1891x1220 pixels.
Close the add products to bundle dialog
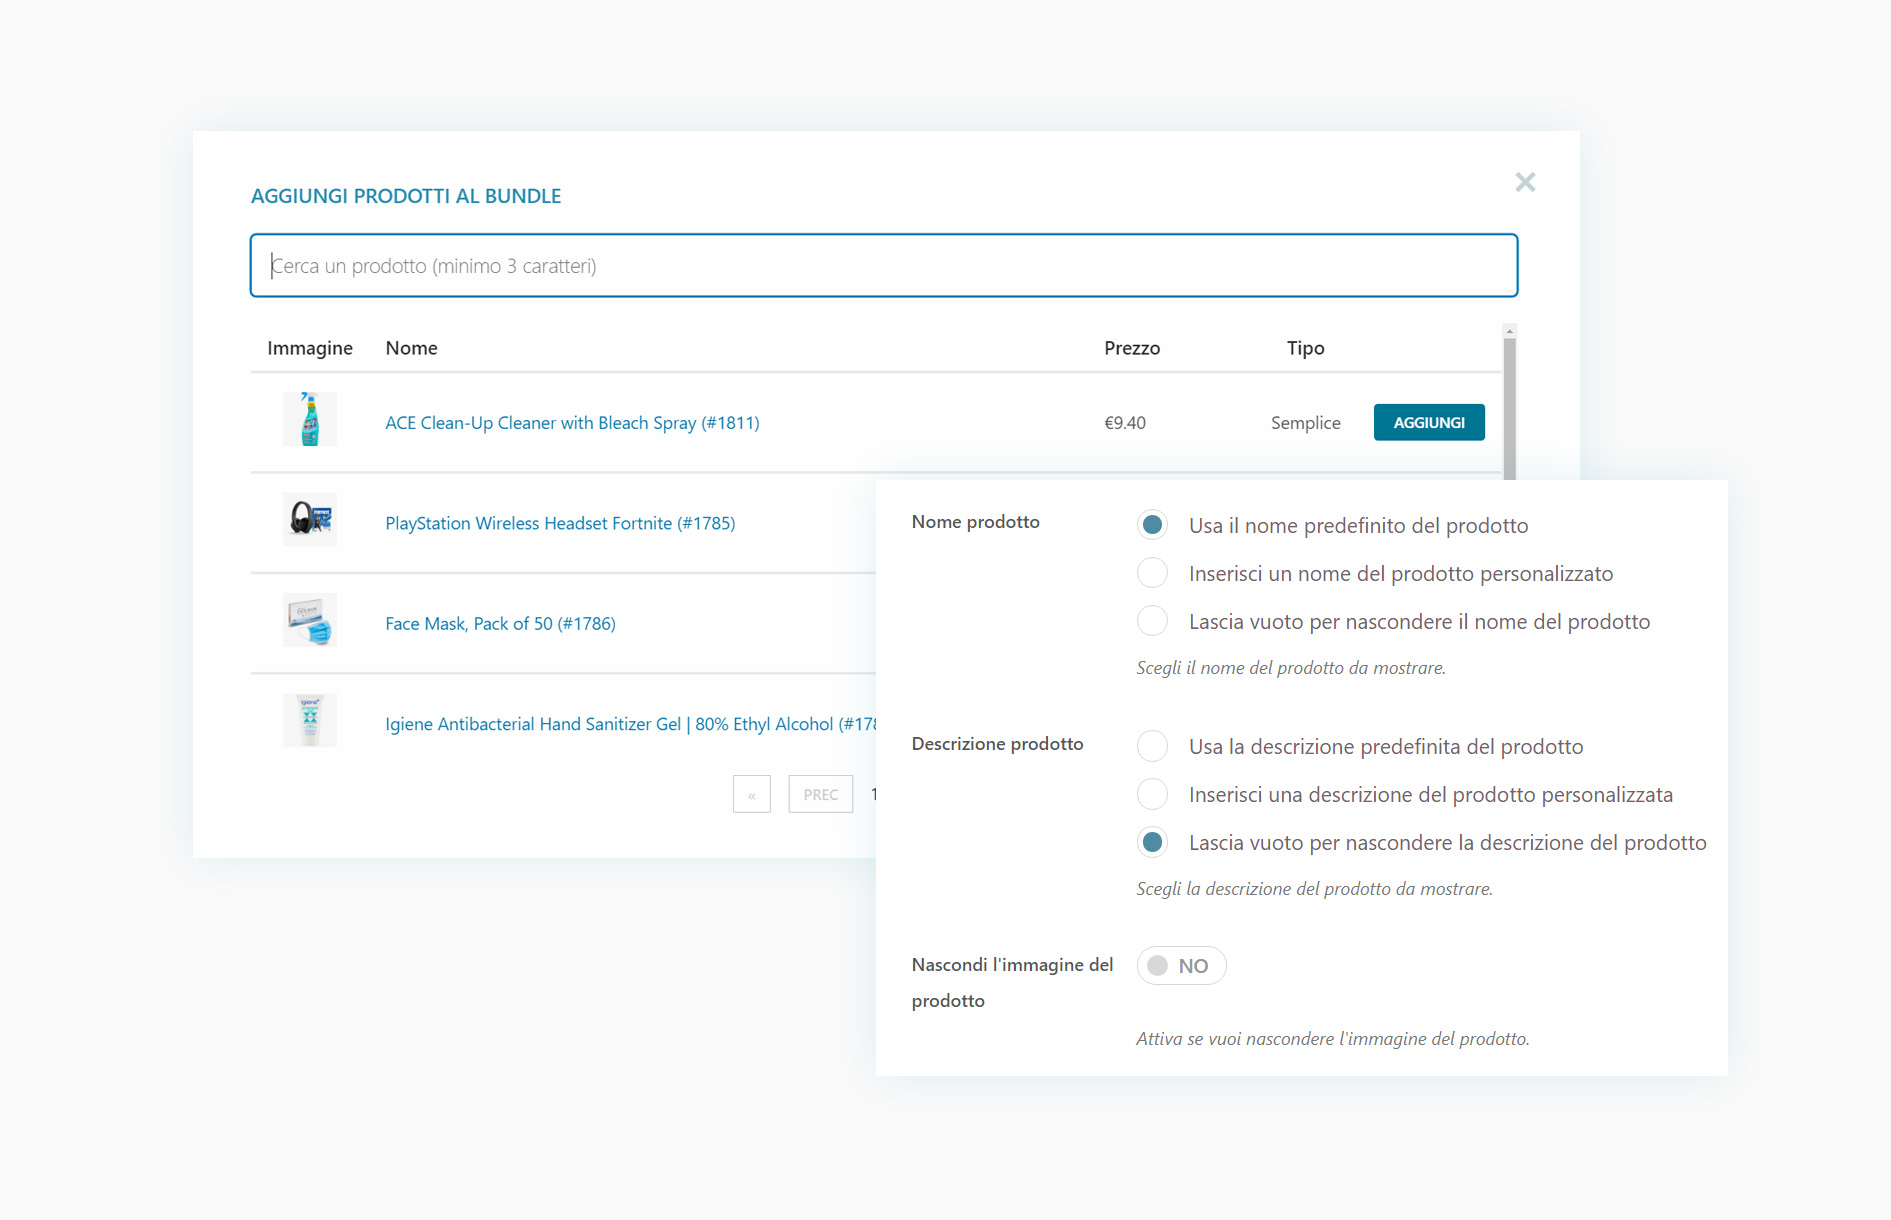pos(1524,182)
